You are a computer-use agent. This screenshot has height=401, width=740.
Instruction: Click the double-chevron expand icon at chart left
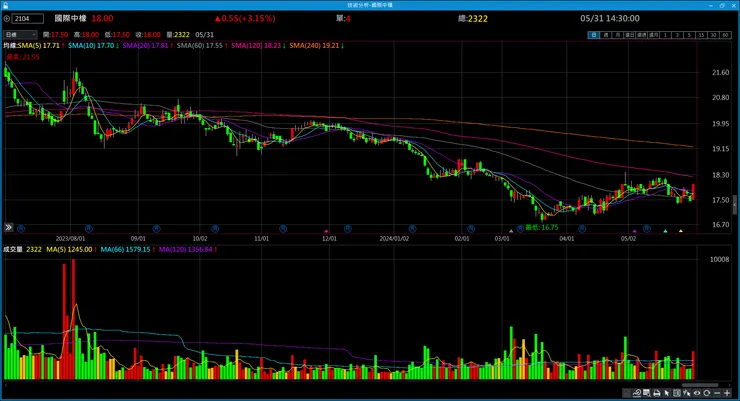pos(8,227)
